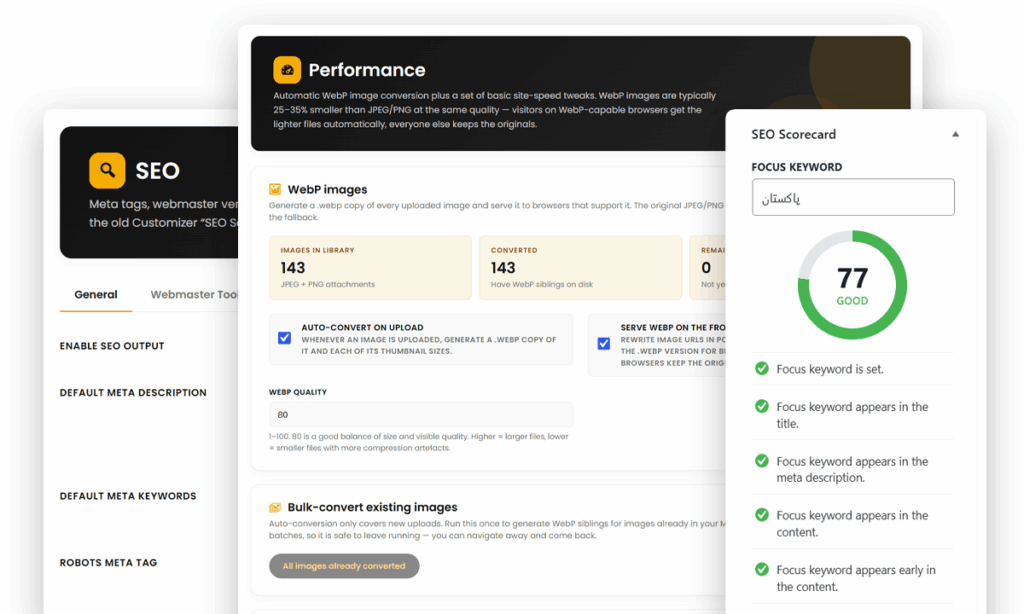Click 'Focus keyword appears early in the content.'
Screen dimensions: 1024x614
[856, 578]
